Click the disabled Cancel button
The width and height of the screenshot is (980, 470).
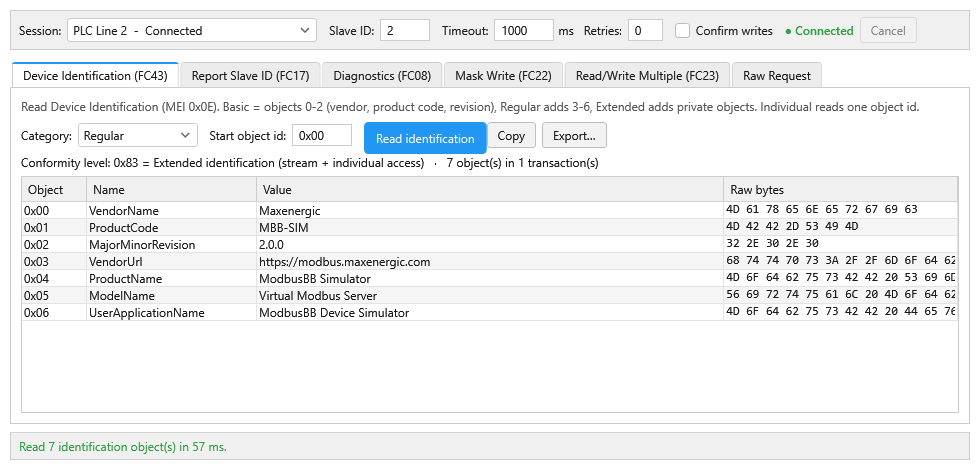pos(888,31)
